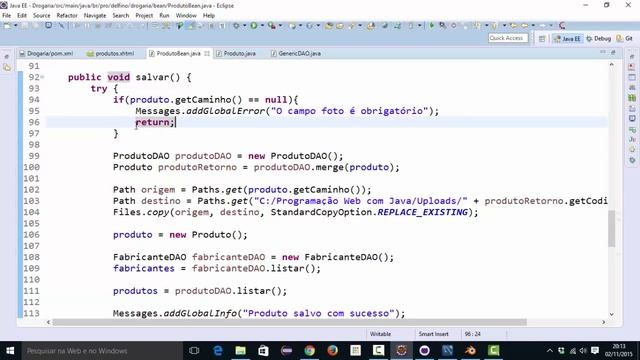Click the green Run toolbar icon
This screenshot has width=640, height=360.
coord(254,26)
